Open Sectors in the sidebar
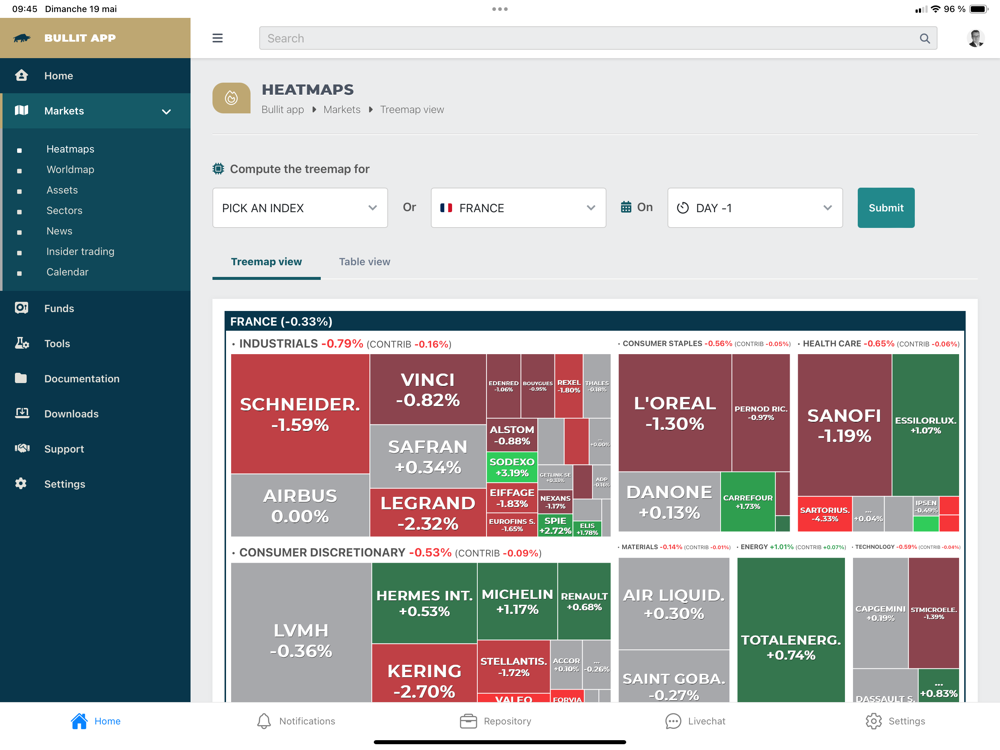 pyautogui.click(x=64, y=210)
